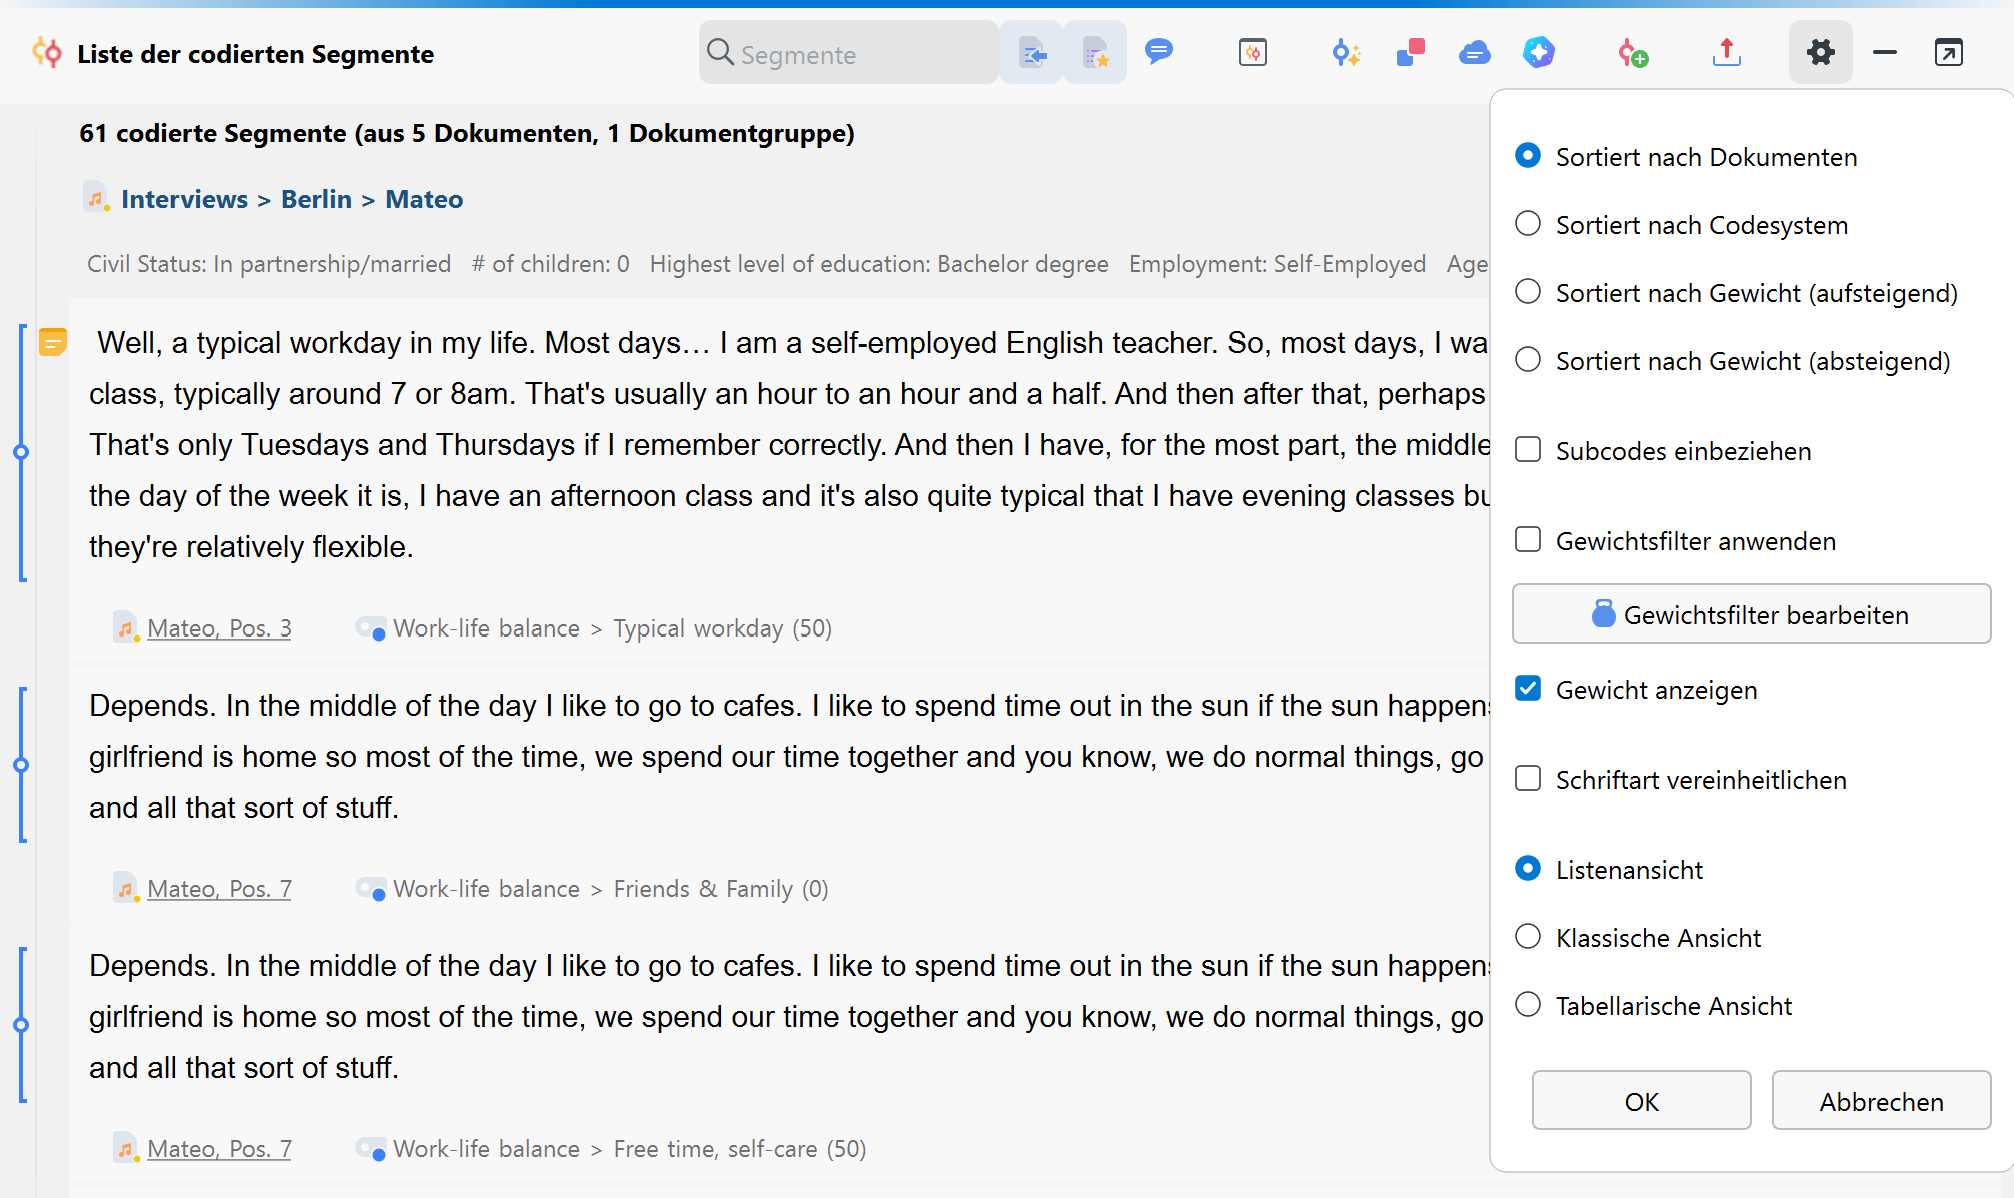The width and height of the screenshot is (2014, 1198).
Task: Click the export upload arrow icon
Action: pos(1727,52)
